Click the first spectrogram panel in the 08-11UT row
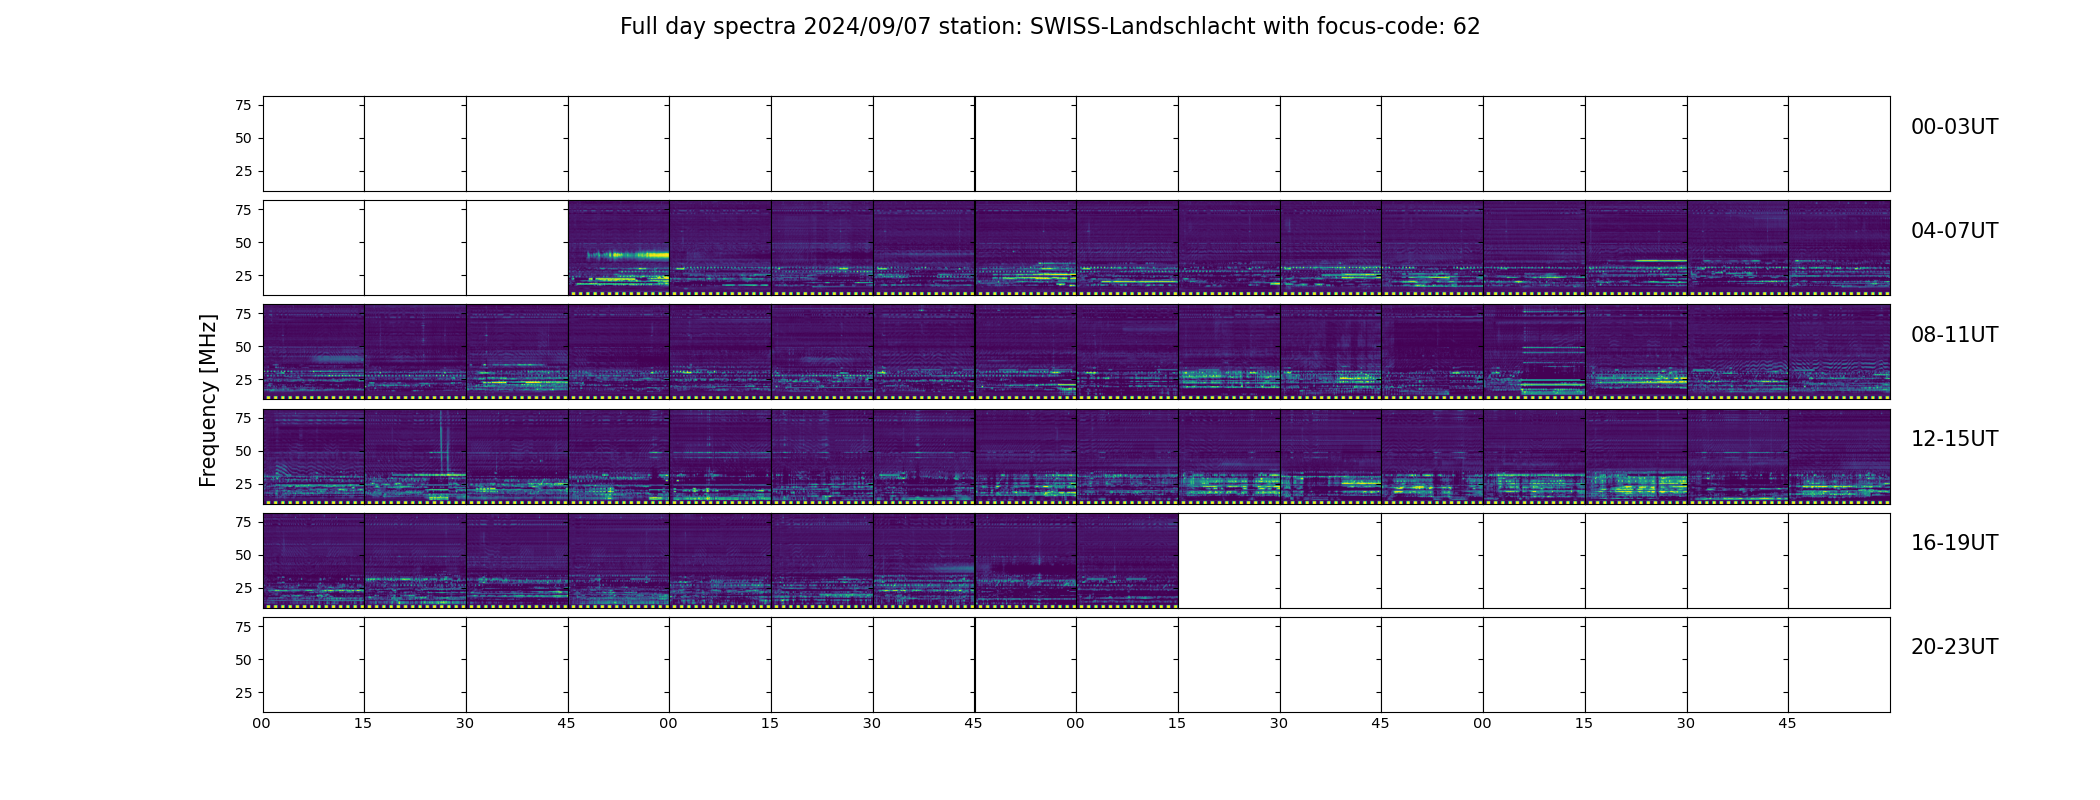Screen dimensions: 2100x800 coord(314,352)
